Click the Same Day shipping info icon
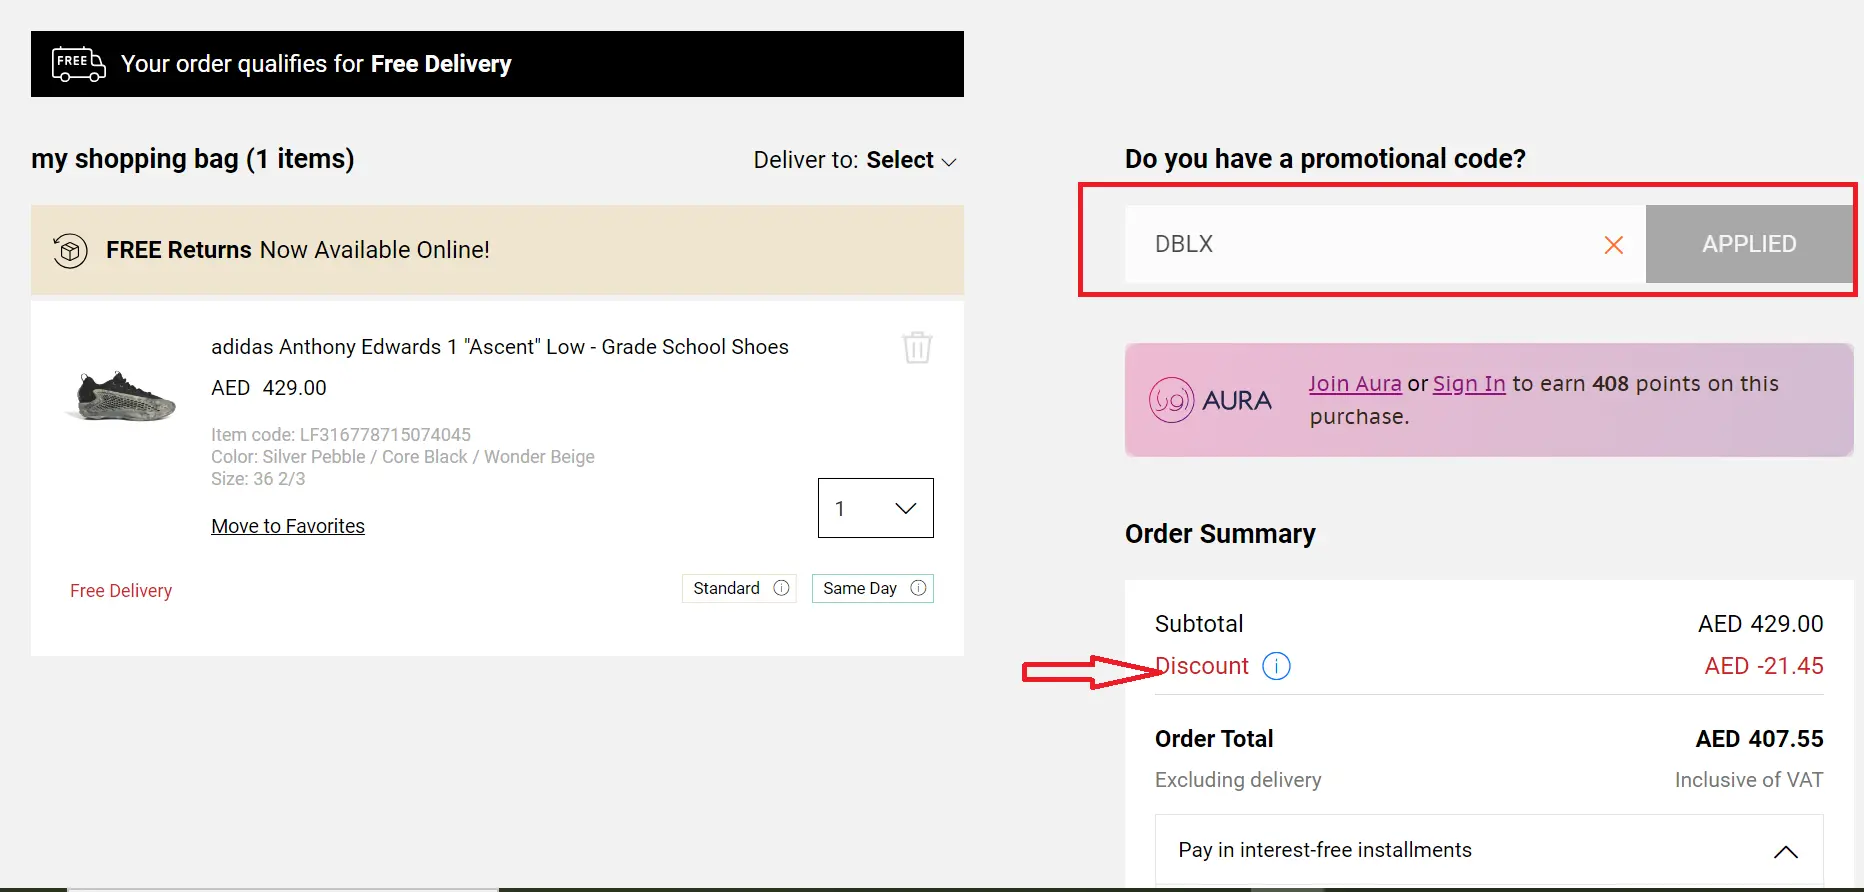 tap(918, 588)
